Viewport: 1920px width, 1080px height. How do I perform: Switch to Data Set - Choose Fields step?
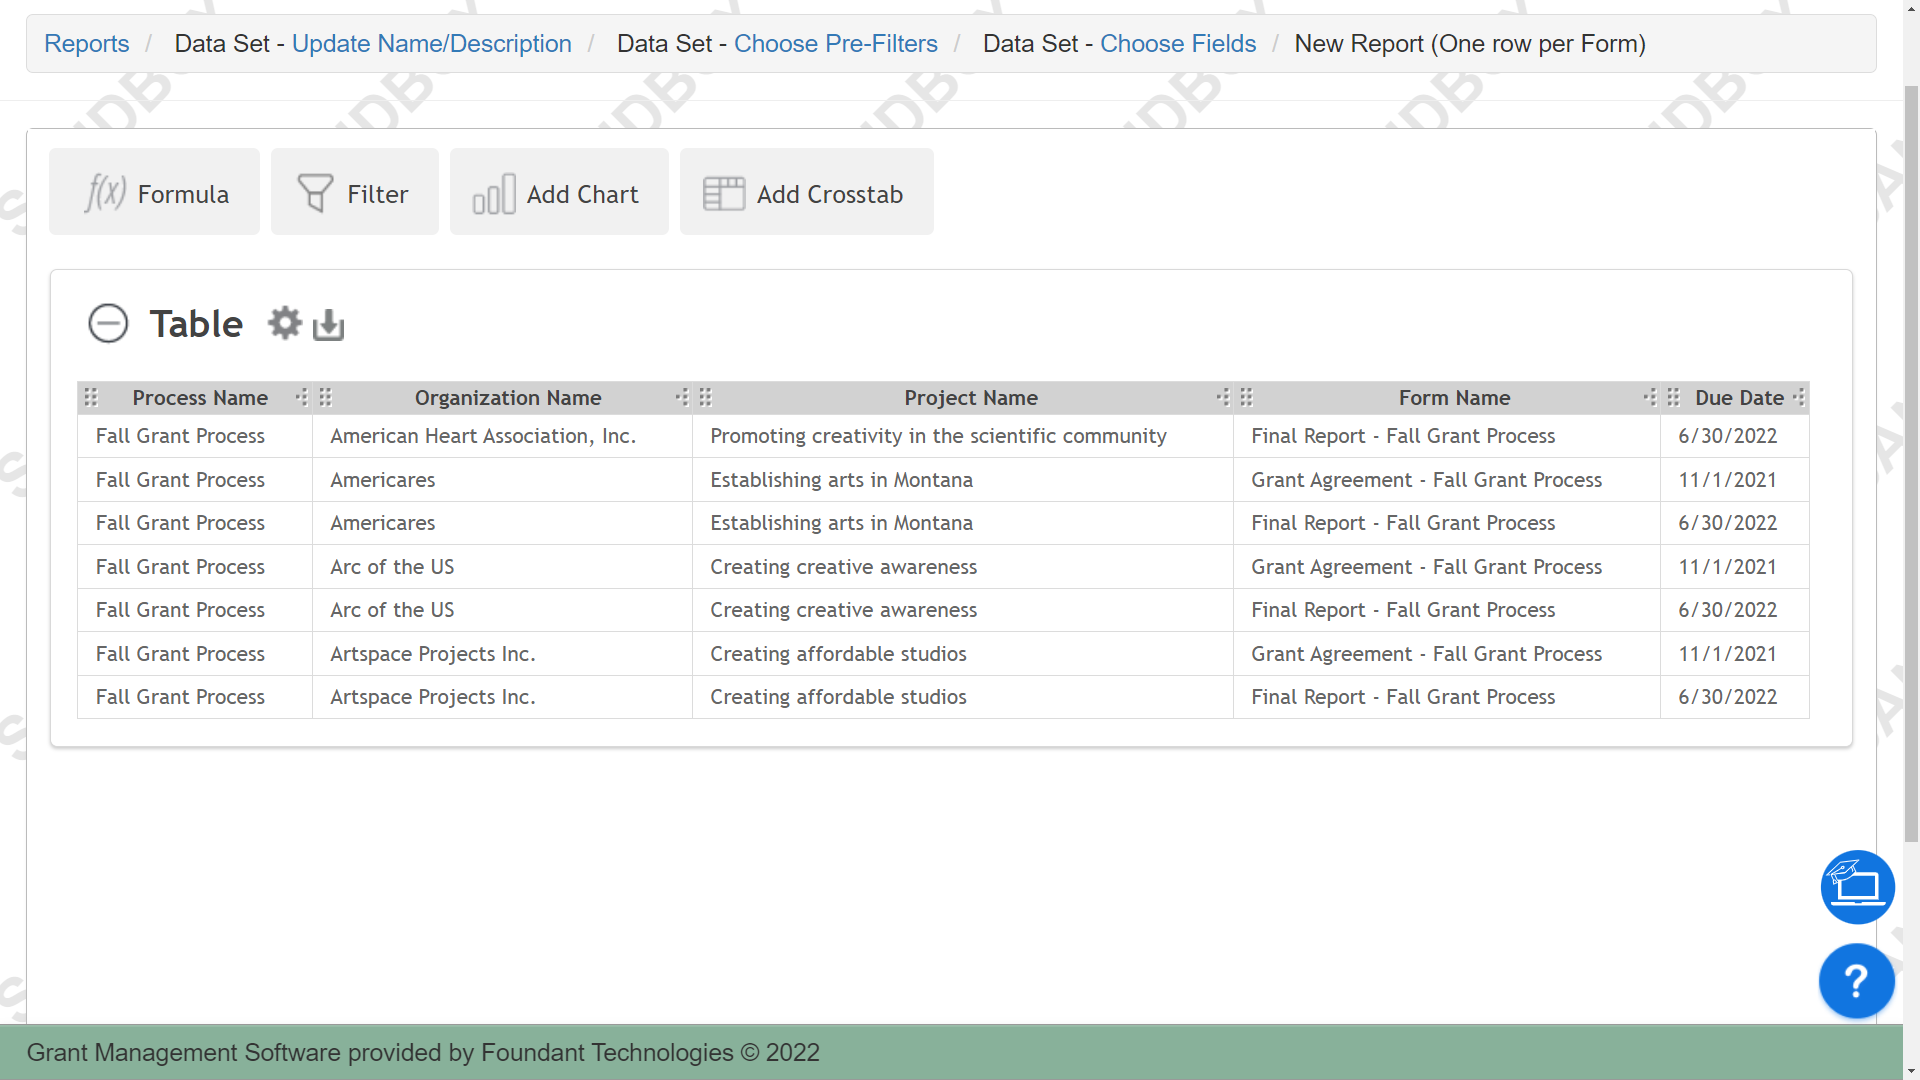1177,43
